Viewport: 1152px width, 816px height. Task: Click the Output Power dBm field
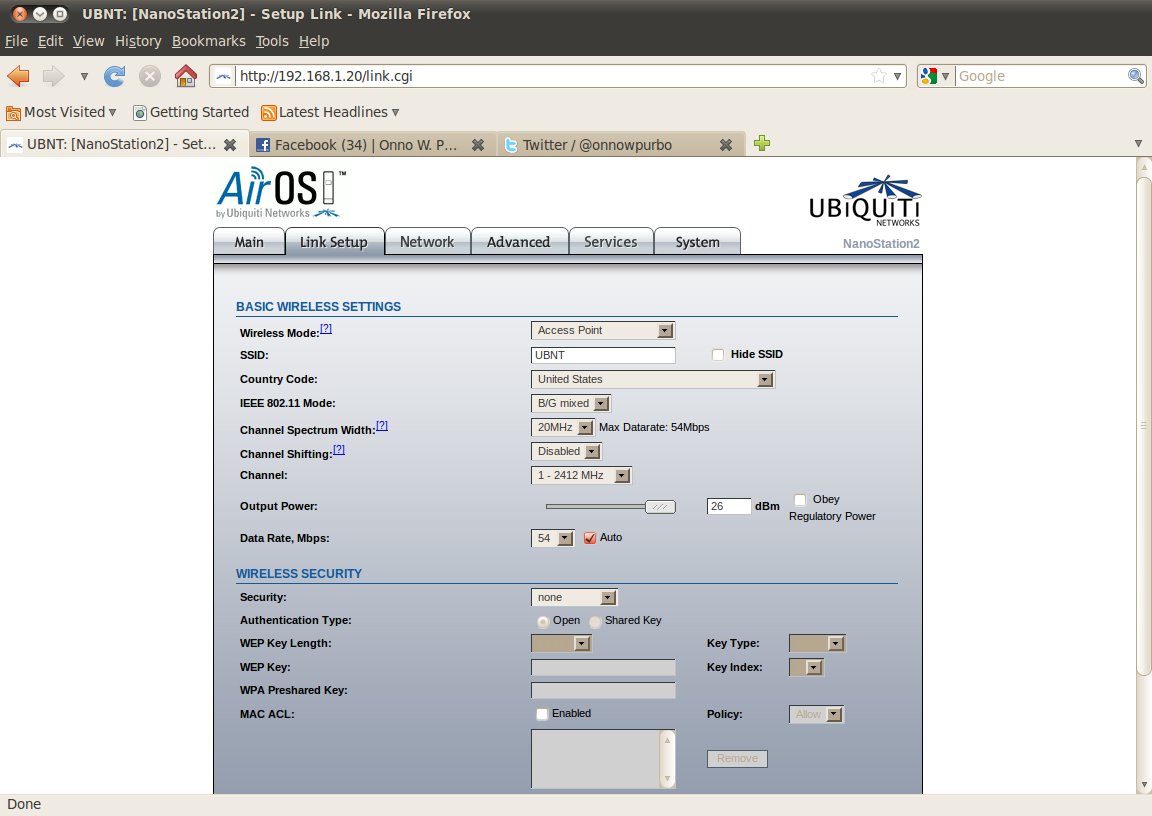(728, 506)
